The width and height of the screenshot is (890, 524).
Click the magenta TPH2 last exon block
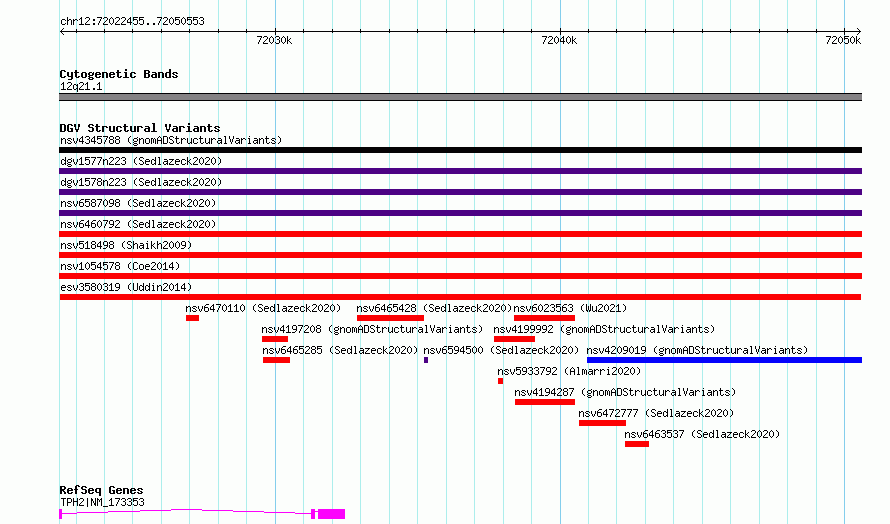click(331, 514)
